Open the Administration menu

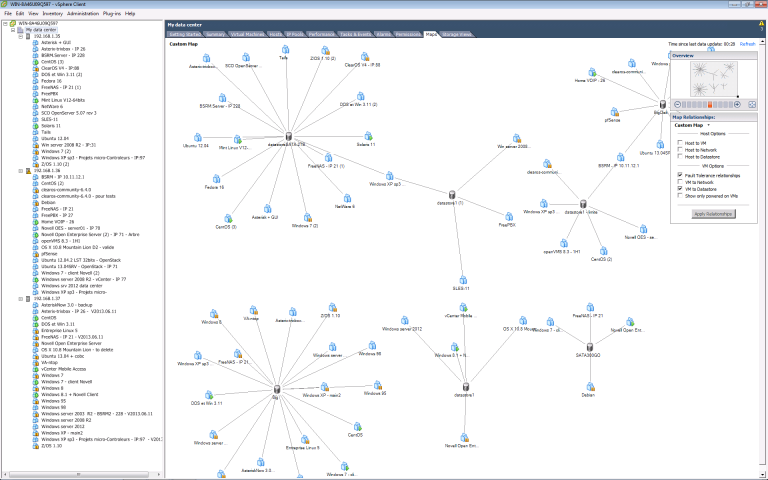83,14
